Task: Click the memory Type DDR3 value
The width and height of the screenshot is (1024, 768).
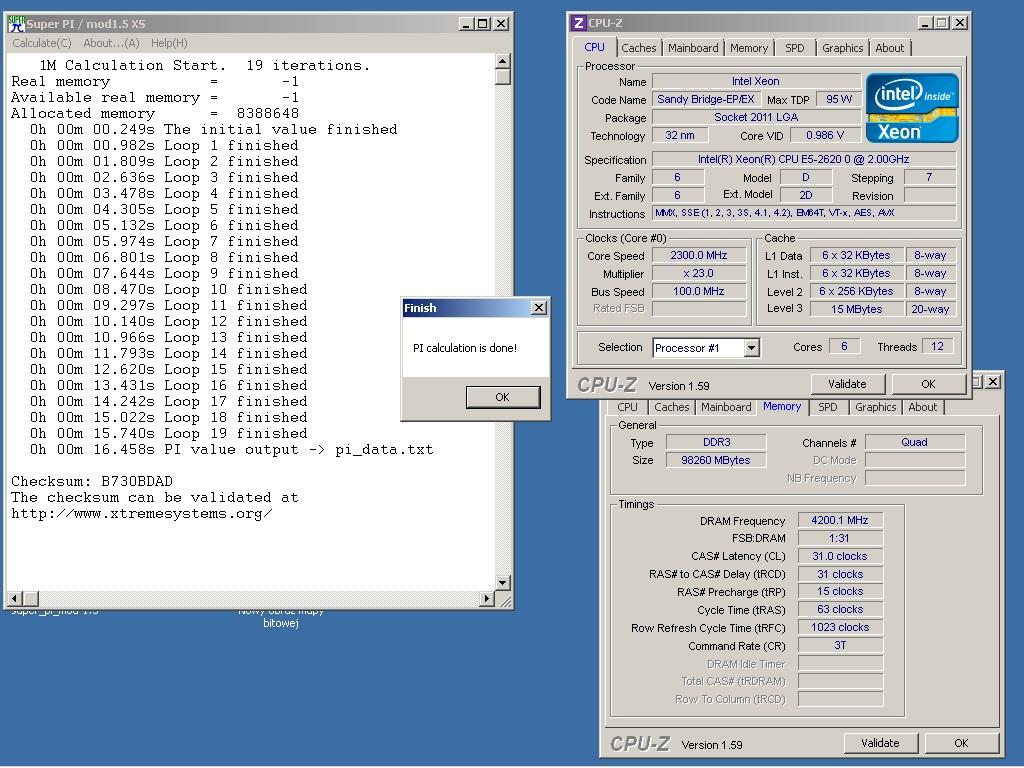Action: pyautogui.click(x=716, y=442)
